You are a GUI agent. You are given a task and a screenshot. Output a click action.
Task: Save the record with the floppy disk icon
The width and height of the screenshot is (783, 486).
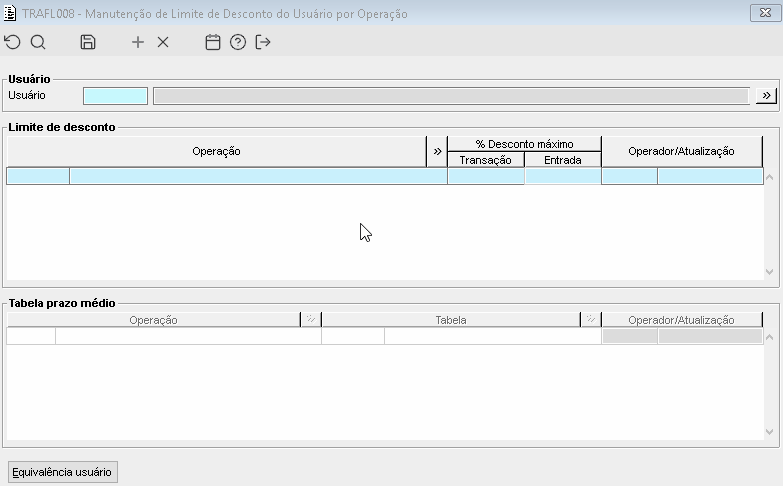click(88, 42)
